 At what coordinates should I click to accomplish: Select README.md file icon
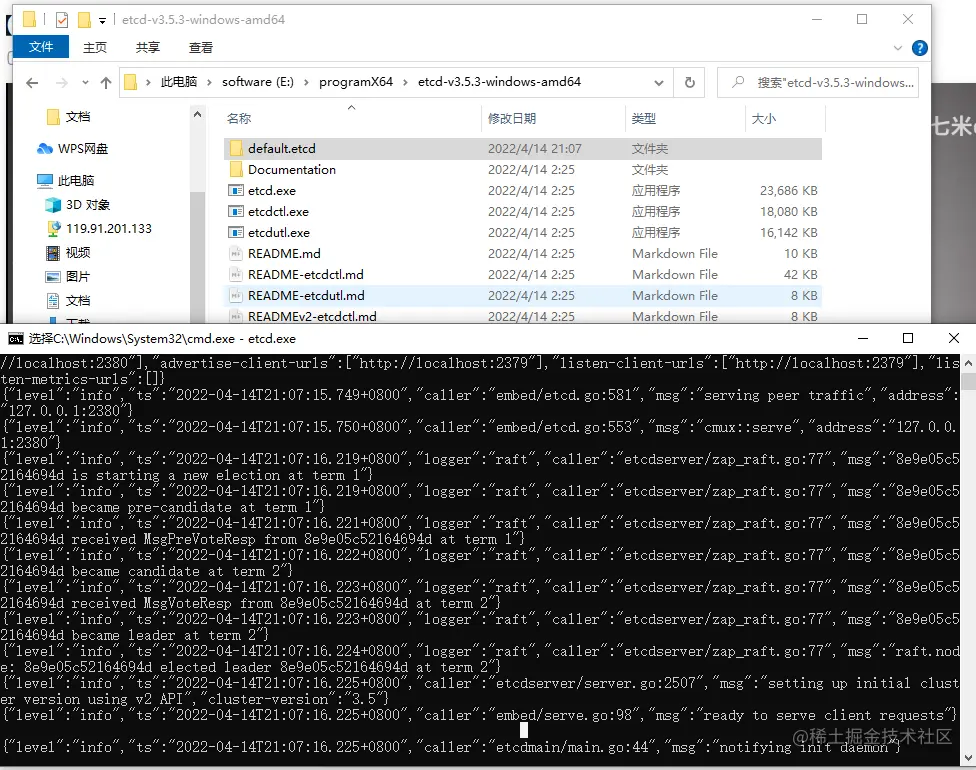pyautogui.click(x=236, y=253)
